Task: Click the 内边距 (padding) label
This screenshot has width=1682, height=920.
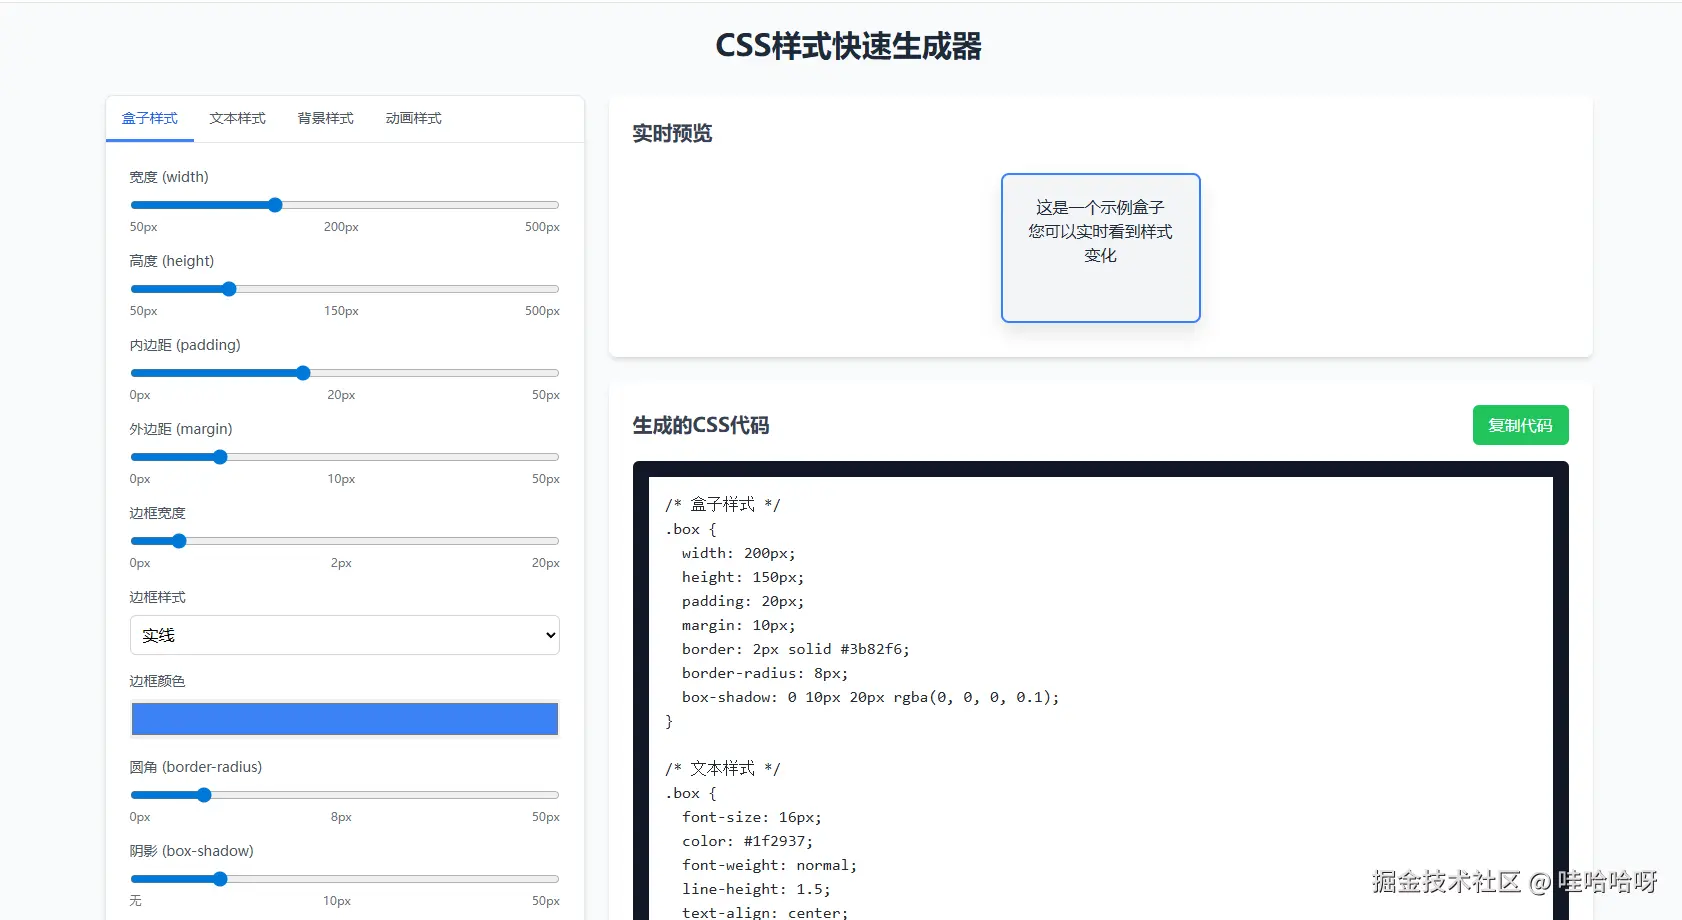Action: (185, 345)
